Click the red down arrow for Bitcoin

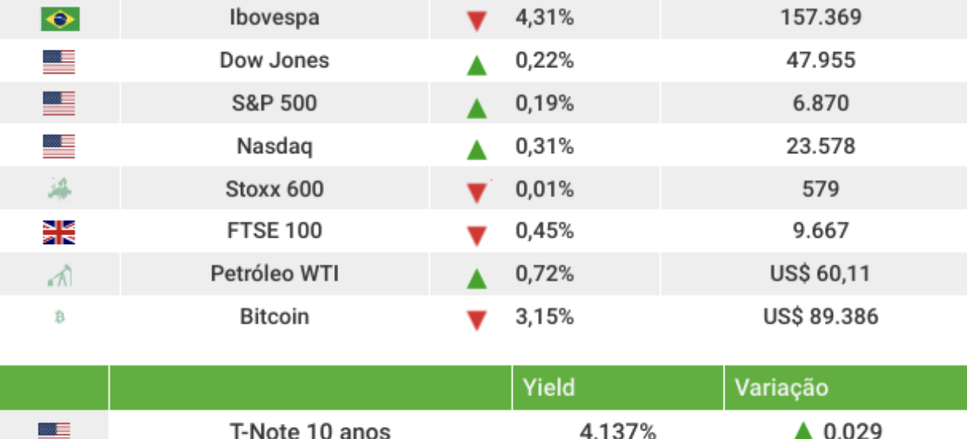(x=477, y=320)
